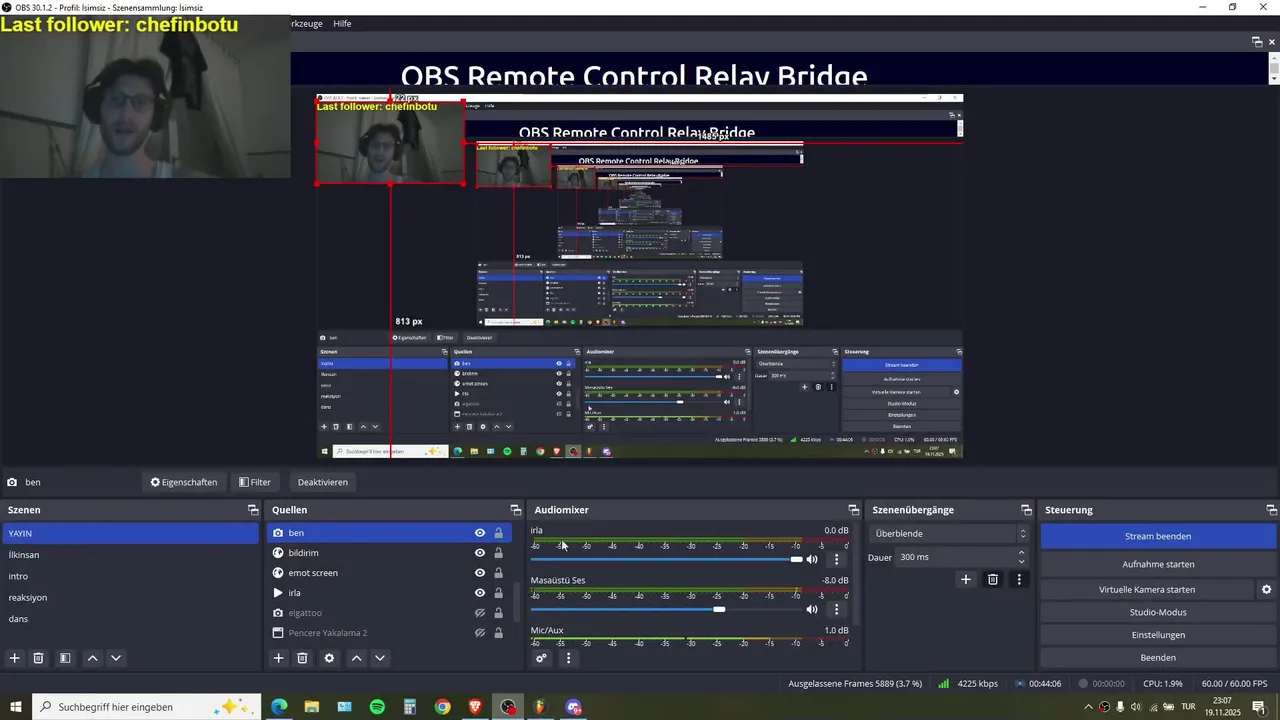
Task: Open Spotify from the taskbar
Action: pyautogui.click(x=377, y=707)
